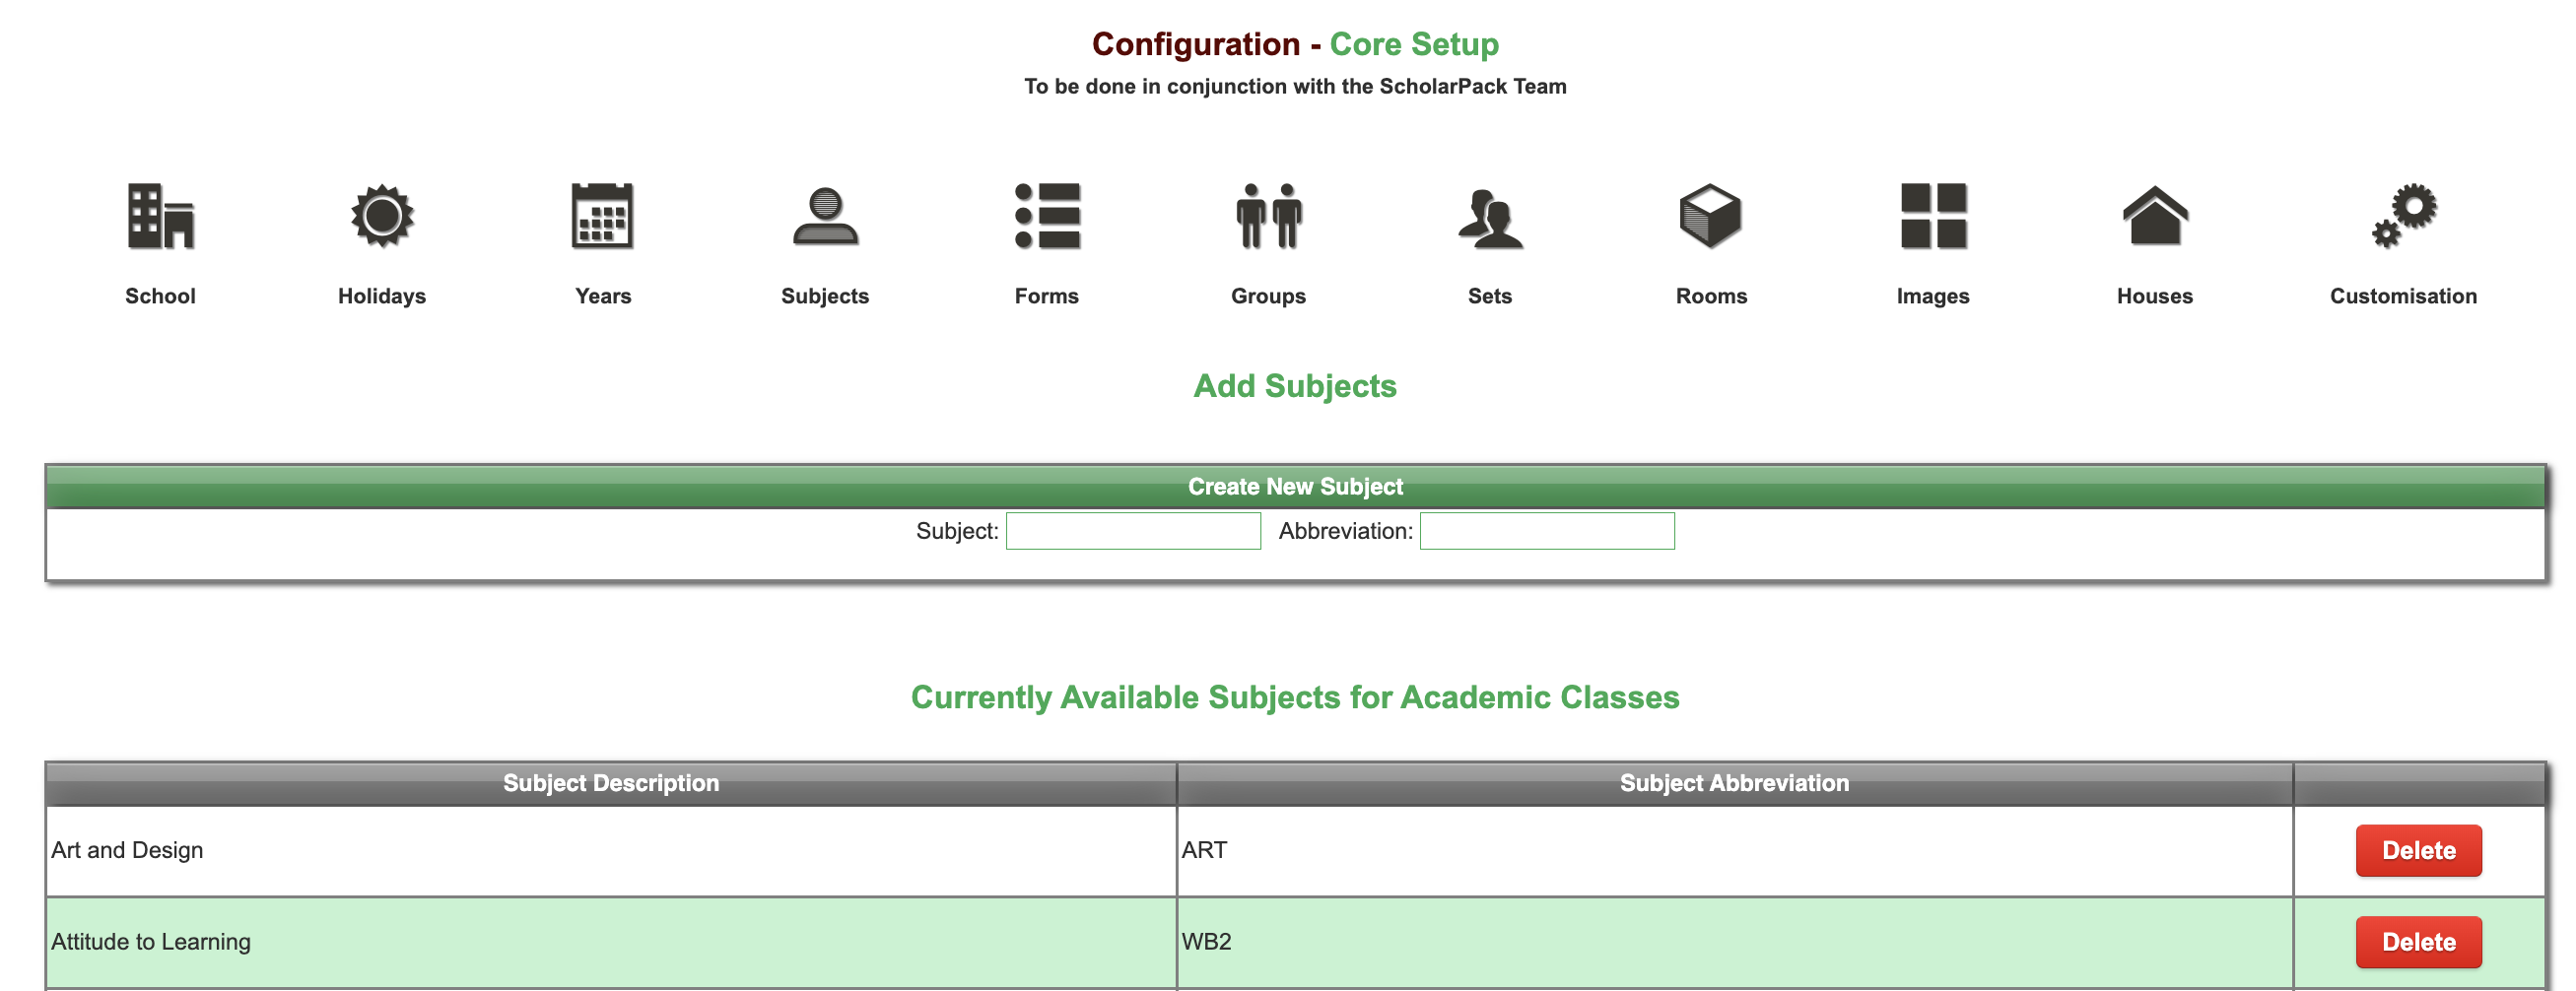Click the Currently Available Subjects heading
This screenshot has width=2576, height=991.
(1295, 697)
